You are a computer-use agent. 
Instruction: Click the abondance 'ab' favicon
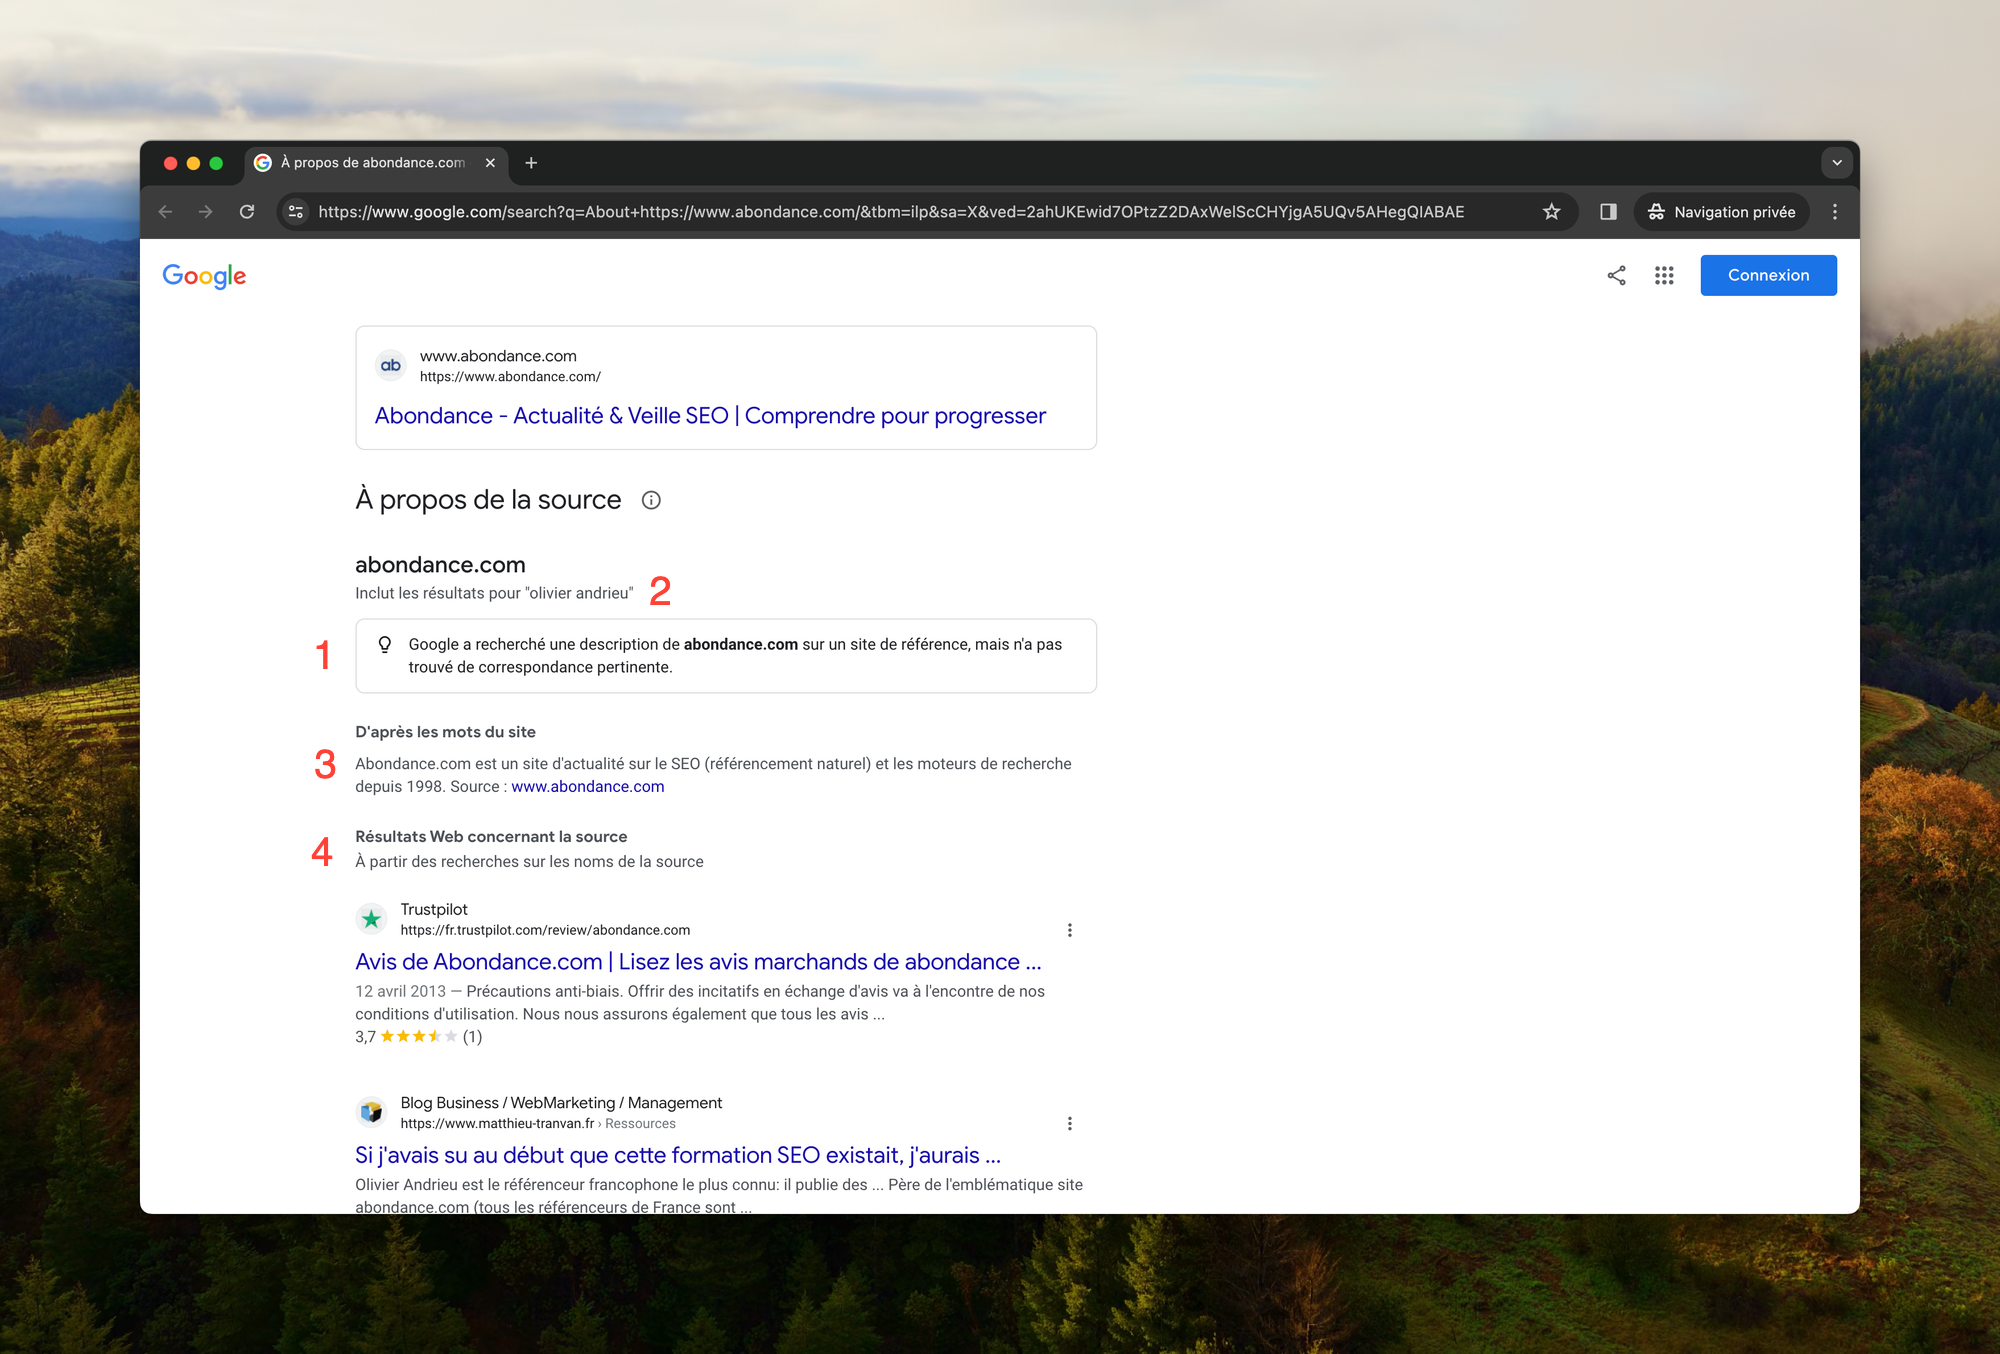(x=391, y=366)
